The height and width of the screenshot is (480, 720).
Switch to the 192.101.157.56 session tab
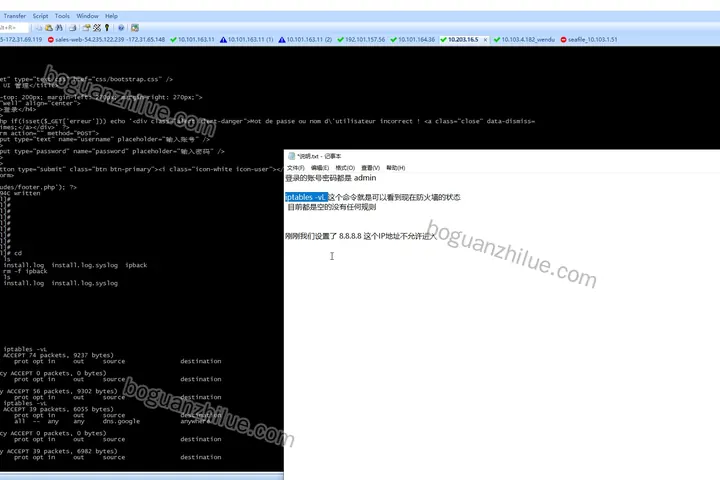click(x=361, y=40)
